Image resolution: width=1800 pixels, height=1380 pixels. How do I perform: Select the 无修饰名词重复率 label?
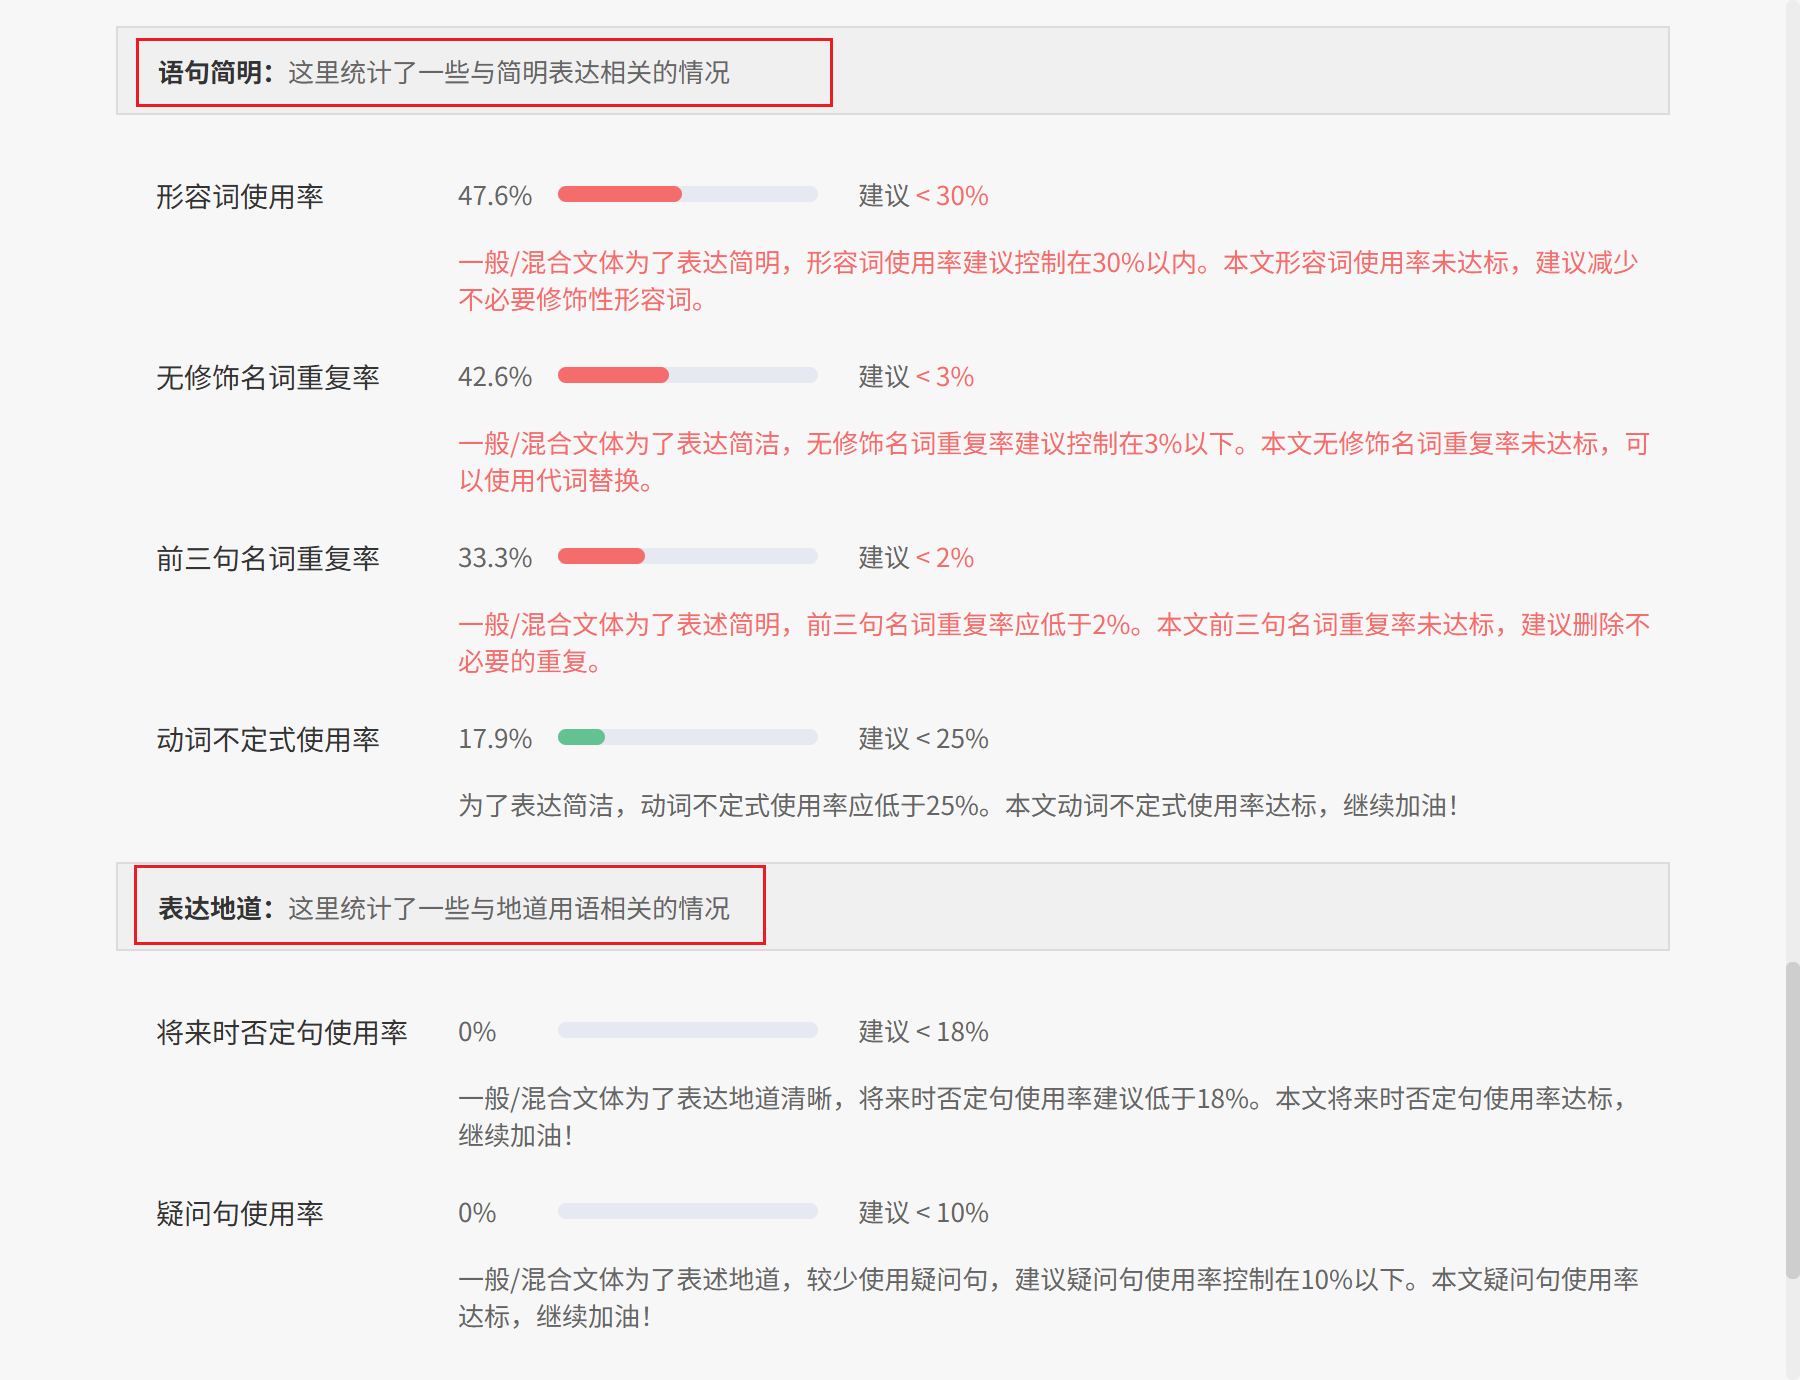pyautogui.click(x=268, y=378)
